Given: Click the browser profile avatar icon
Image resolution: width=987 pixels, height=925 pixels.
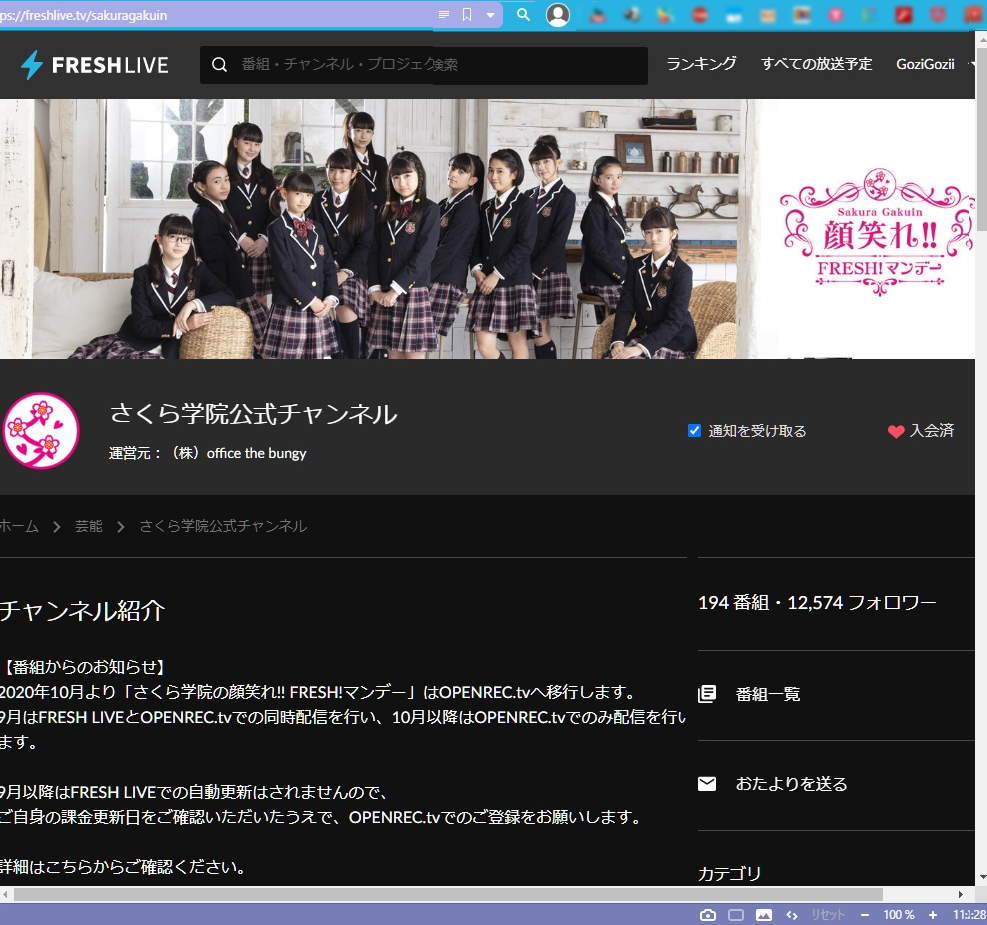Looking at the screenshot, I should coord(558,15).
